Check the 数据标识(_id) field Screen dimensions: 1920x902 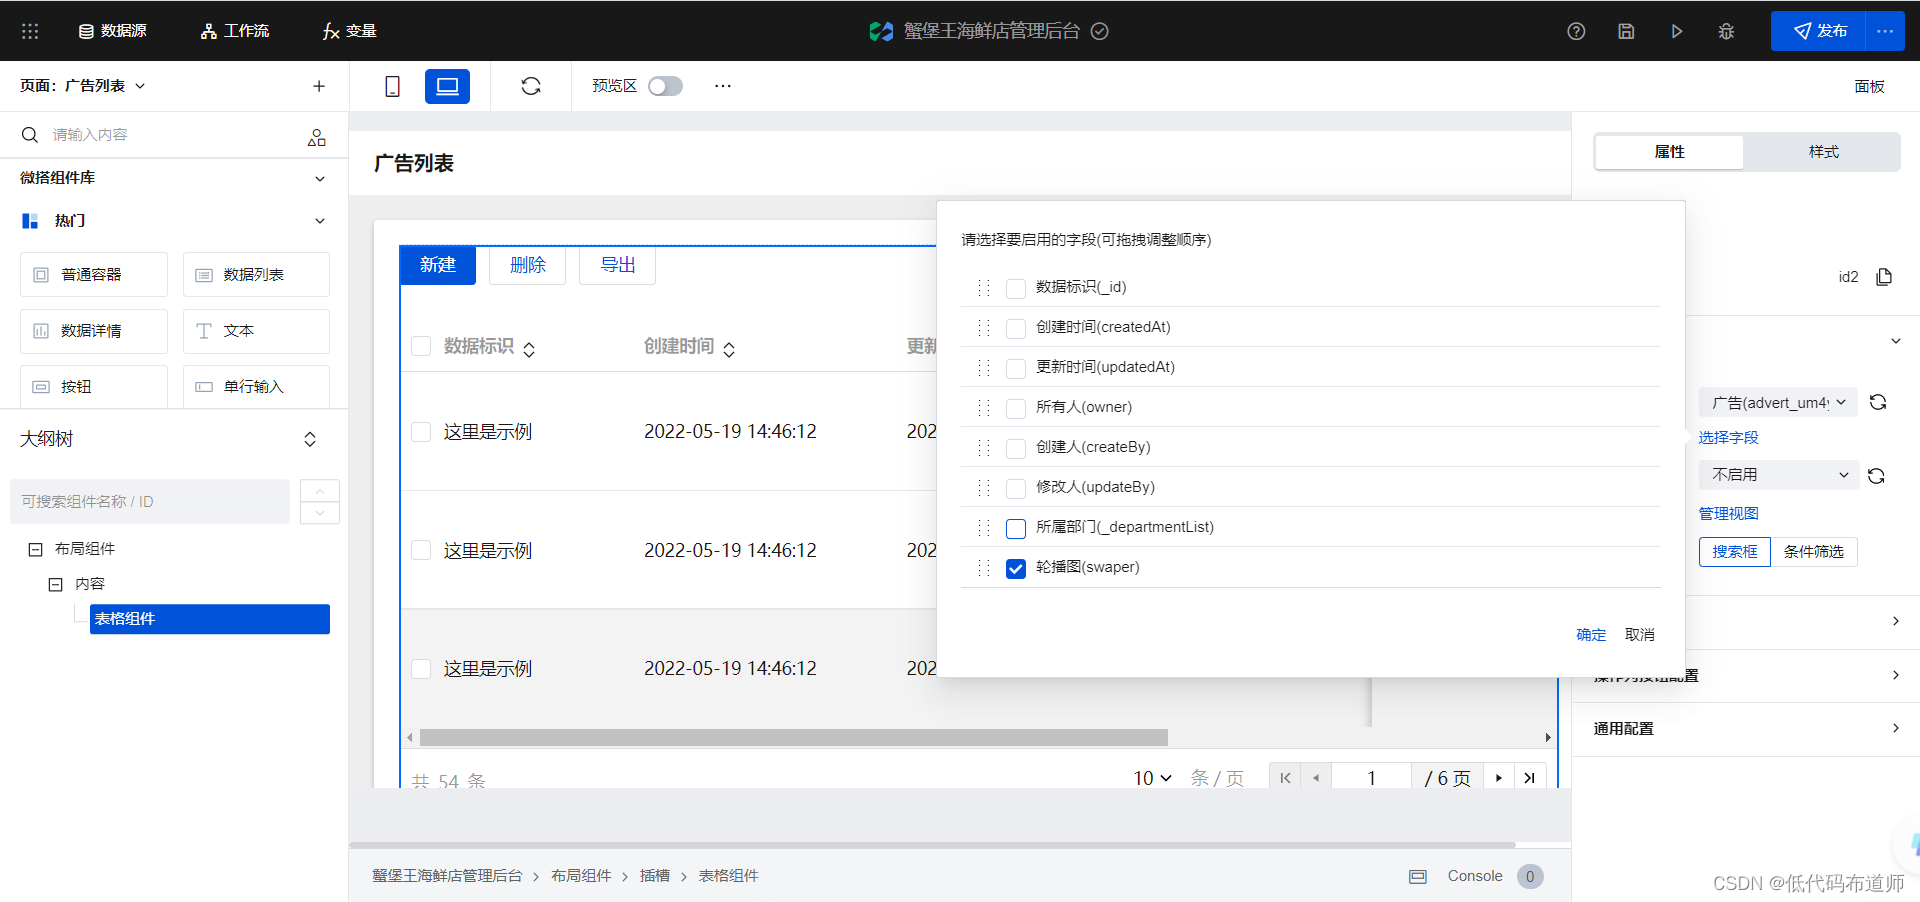tap(1016, 288)
